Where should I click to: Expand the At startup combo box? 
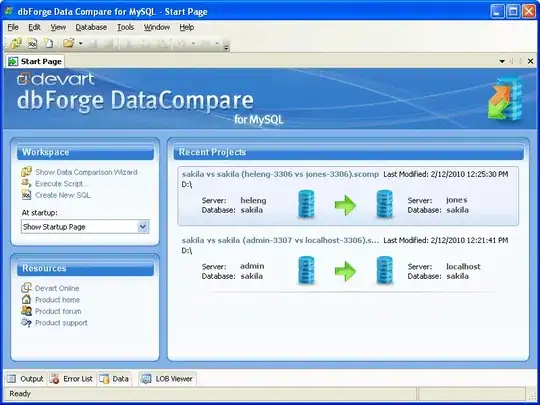pyautogui.click(x=143, y=227)
